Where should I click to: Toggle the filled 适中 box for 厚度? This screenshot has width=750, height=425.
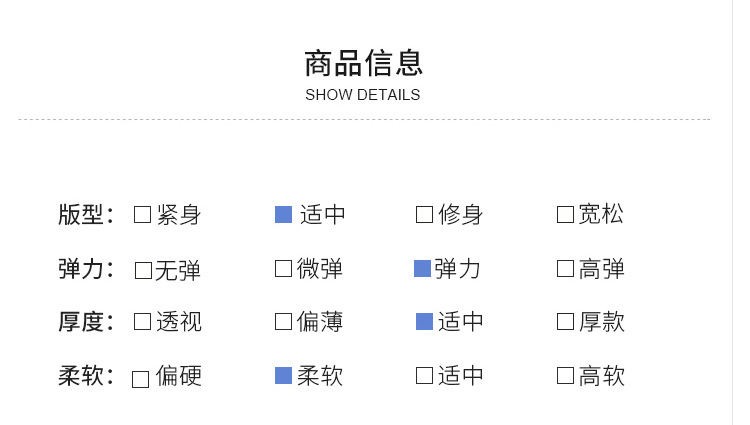tap(424, 321)
